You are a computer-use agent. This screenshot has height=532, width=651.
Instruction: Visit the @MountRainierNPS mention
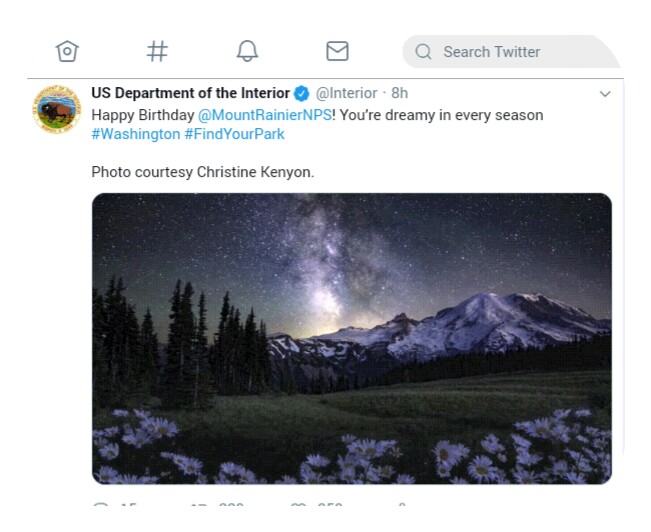264,115
